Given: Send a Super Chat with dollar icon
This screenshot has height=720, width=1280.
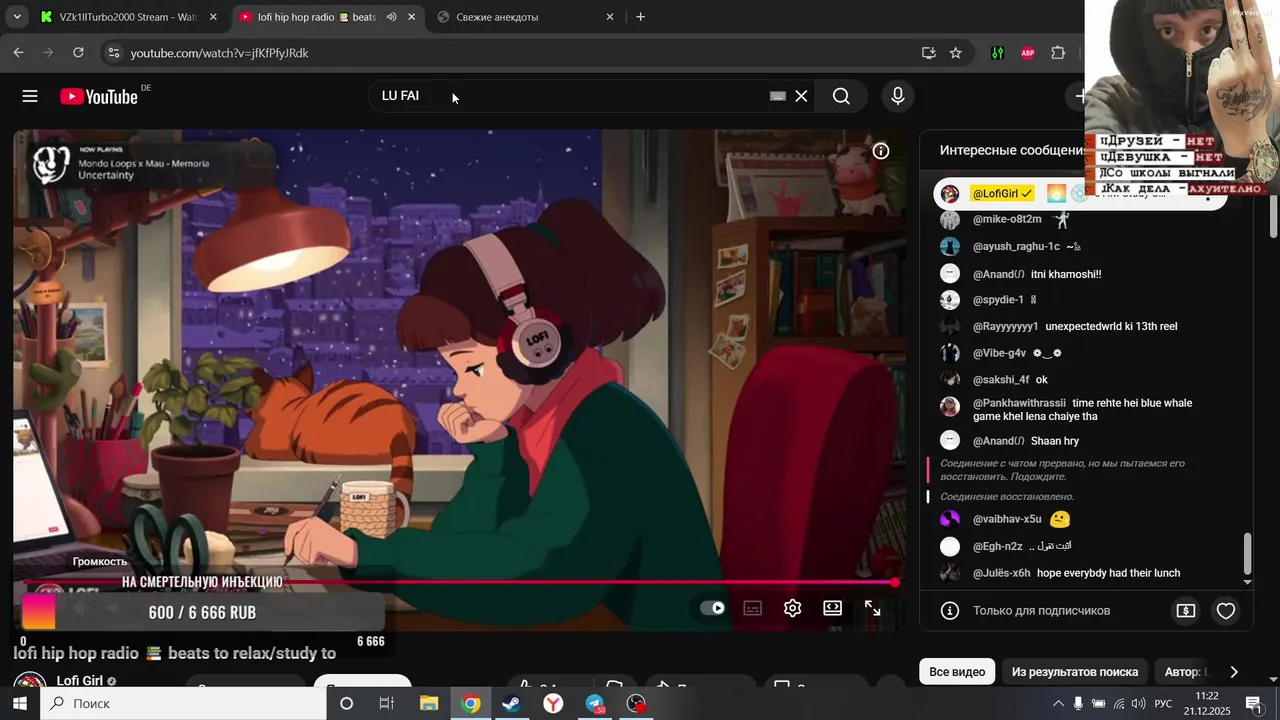Looking at the screenshot, I should tap(1186, 610).
